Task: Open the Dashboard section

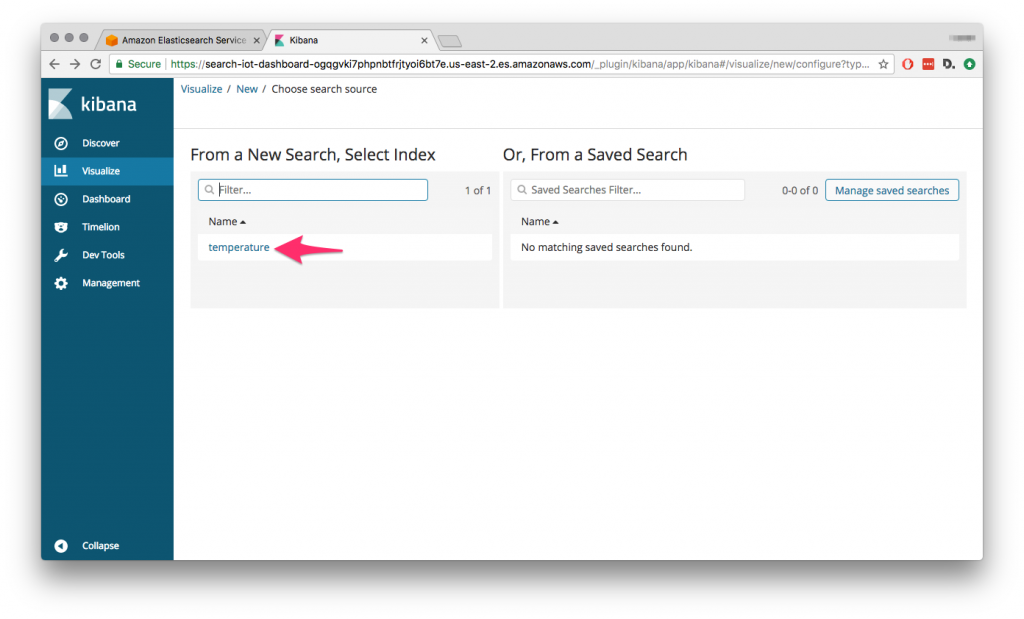Action: coord(106,198)
